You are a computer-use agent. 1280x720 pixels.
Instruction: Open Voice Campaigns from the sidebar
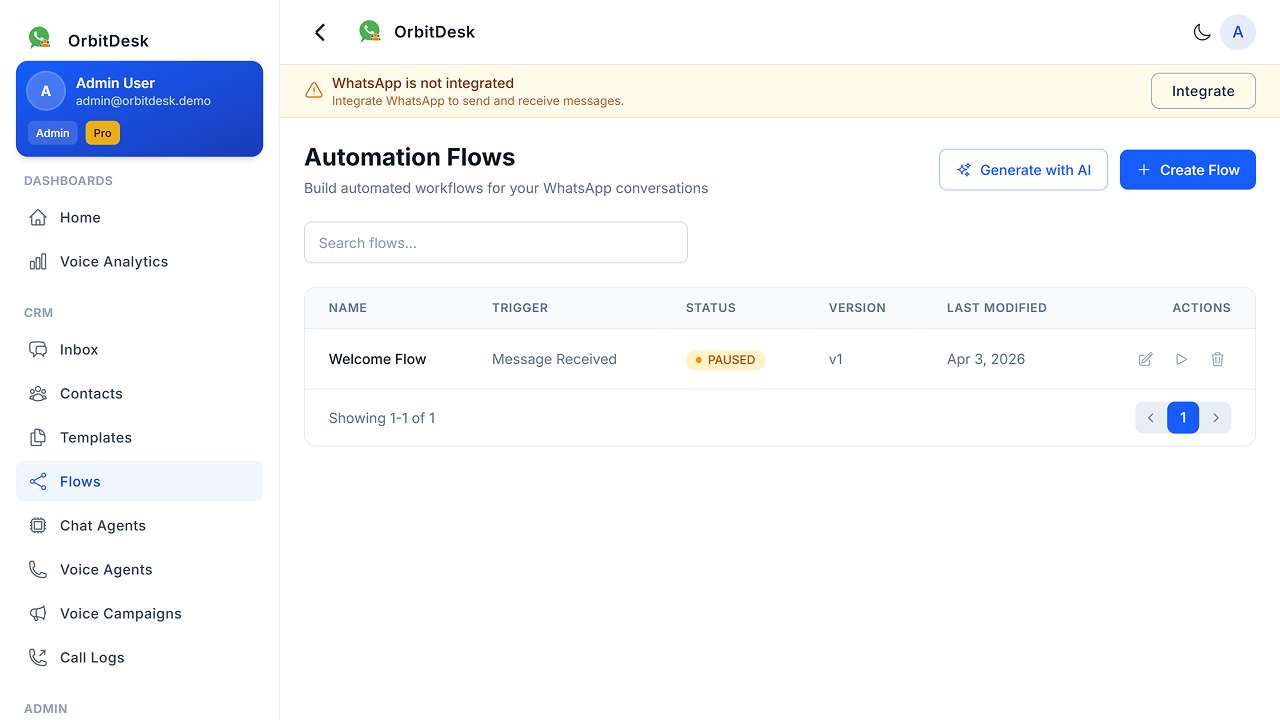pyautogui.click(x=121, y=614)
